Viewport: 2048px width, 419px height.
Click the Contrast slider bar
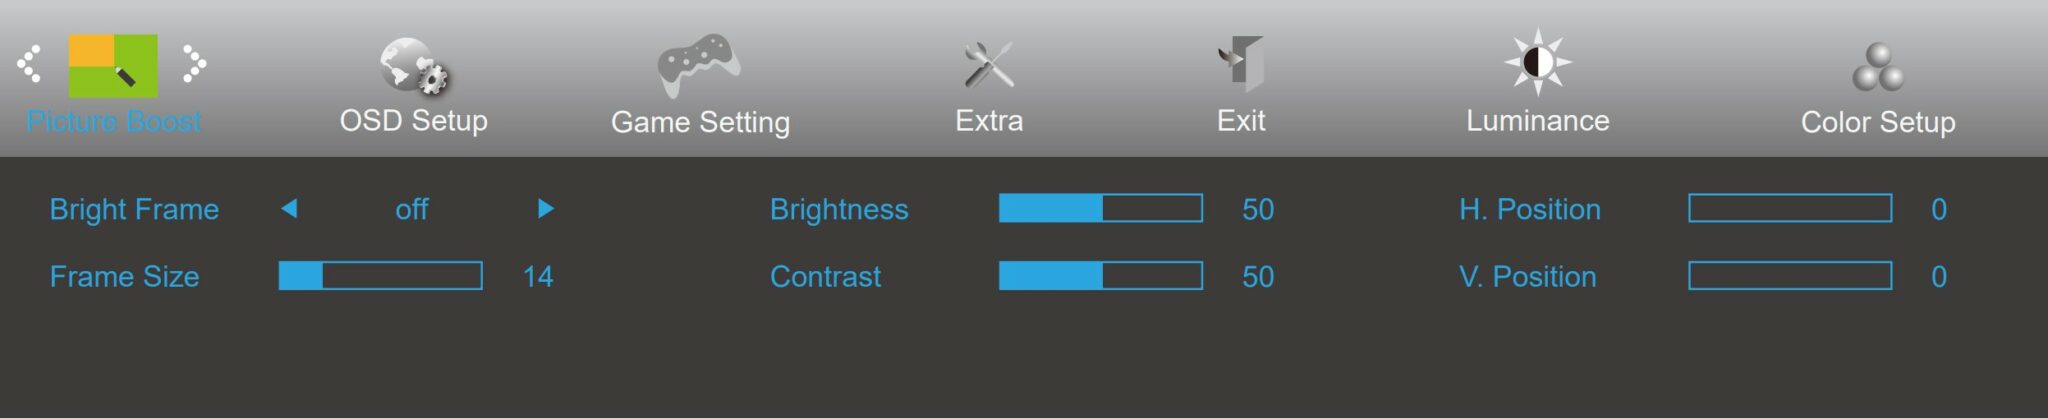pos(1101,276)
